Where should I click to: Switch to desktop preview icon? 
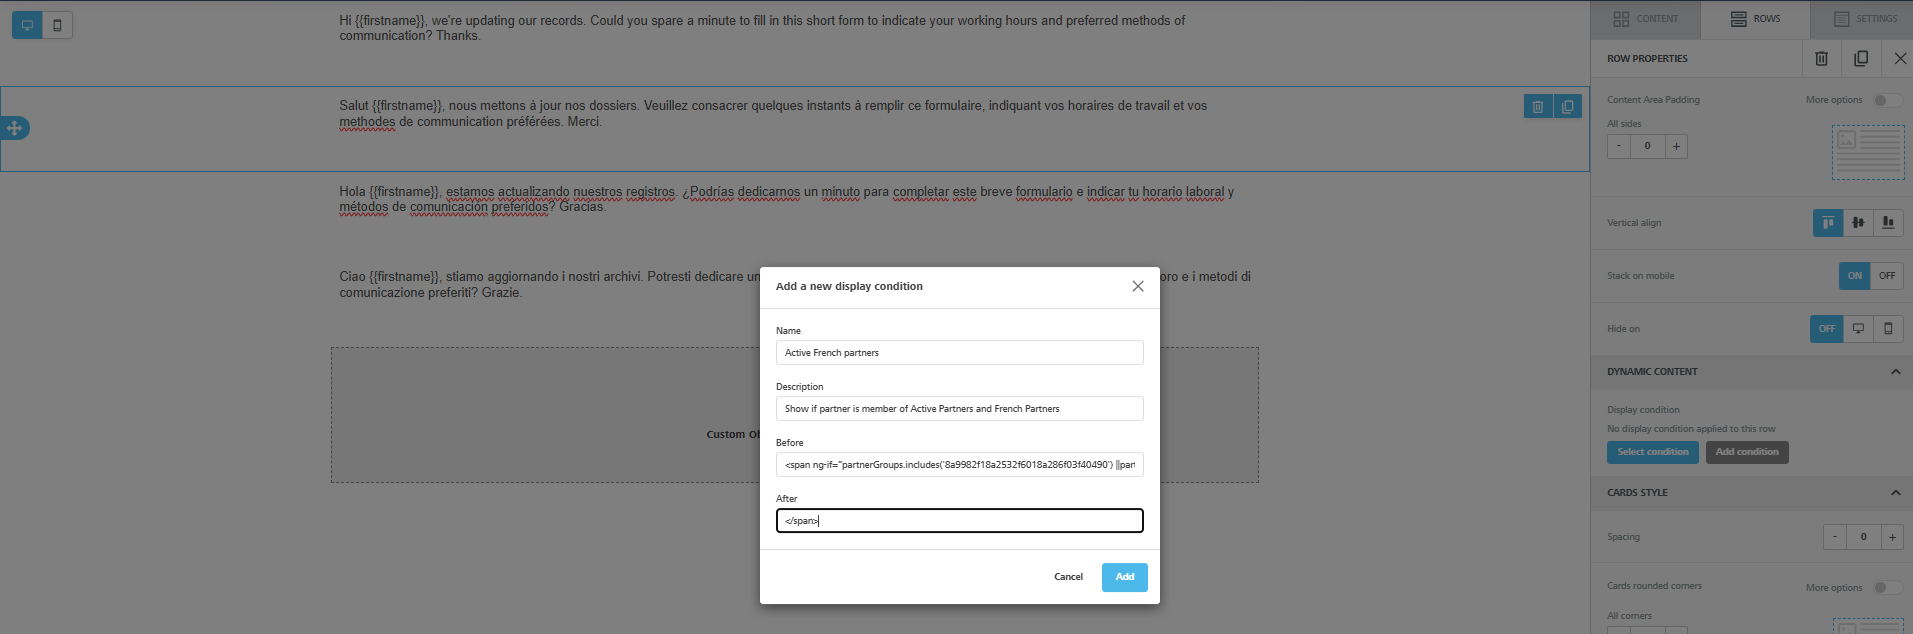click(27, 25)
